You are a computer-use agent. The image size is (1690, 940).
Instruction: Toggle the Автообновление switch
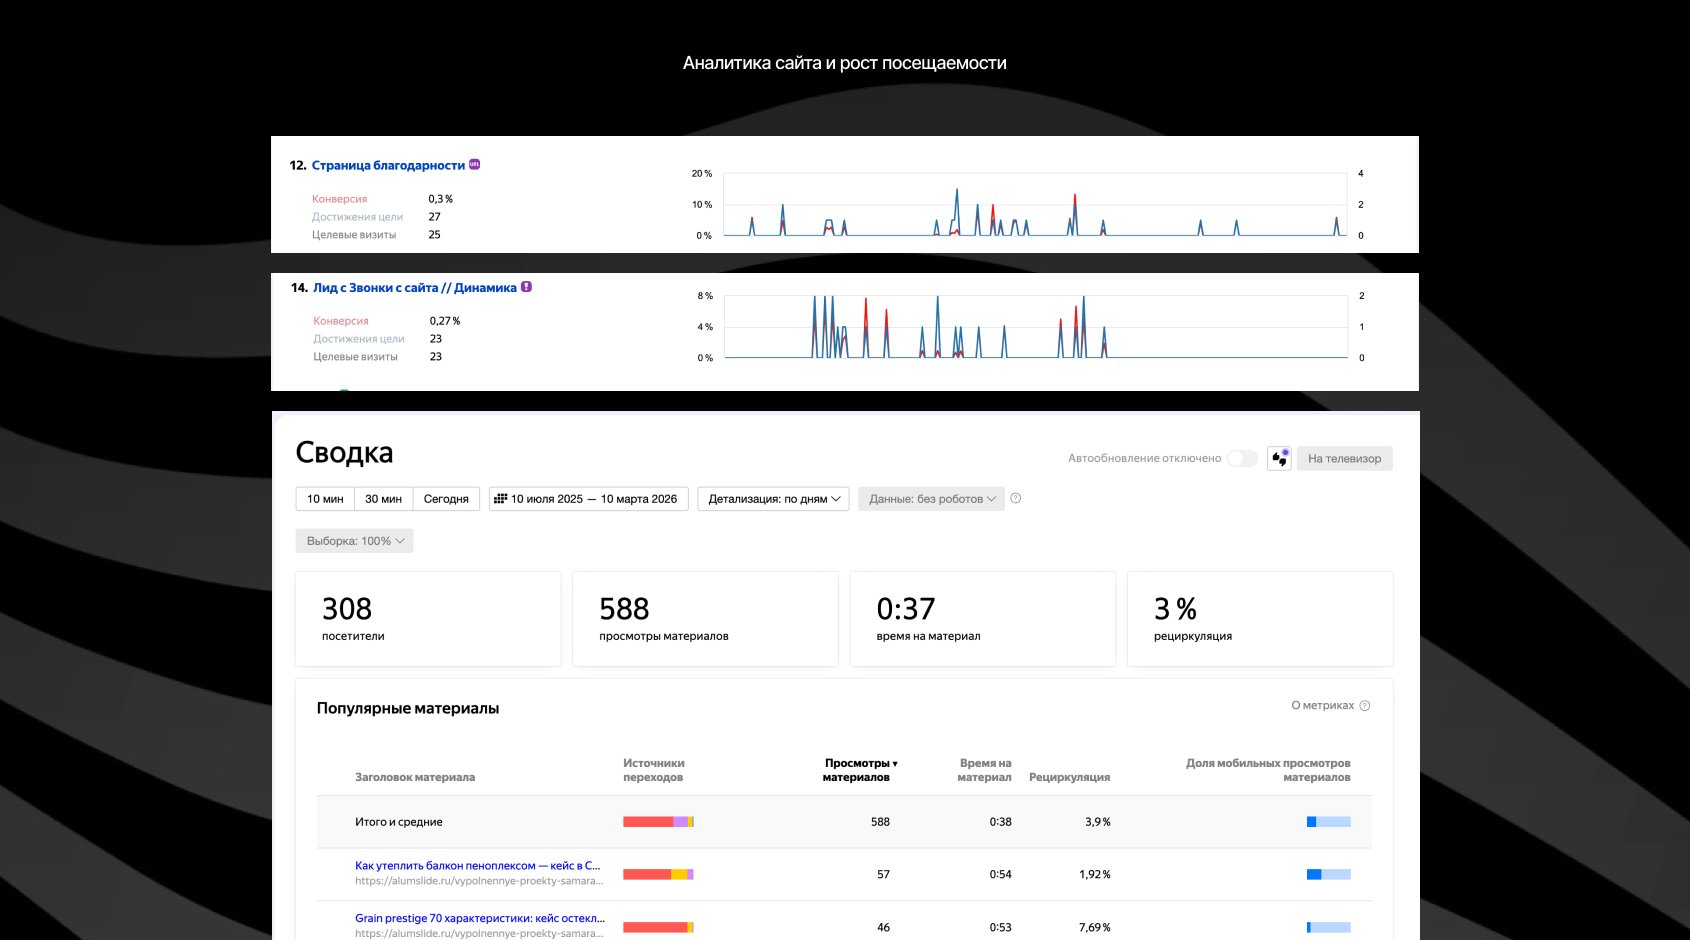tap(1242, 458)
